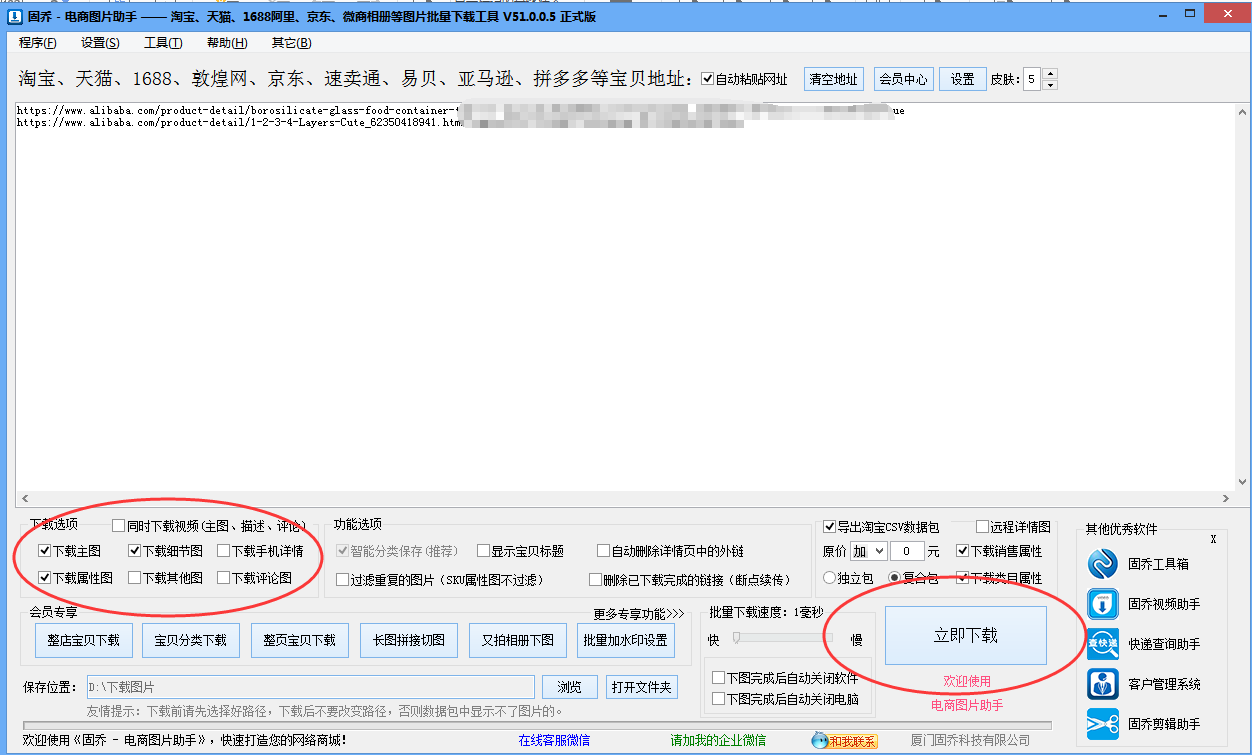This screenshot has height=755, width=1252.
Task: Open 长图拼接切图 tool button
Action: tap(409, 640)
